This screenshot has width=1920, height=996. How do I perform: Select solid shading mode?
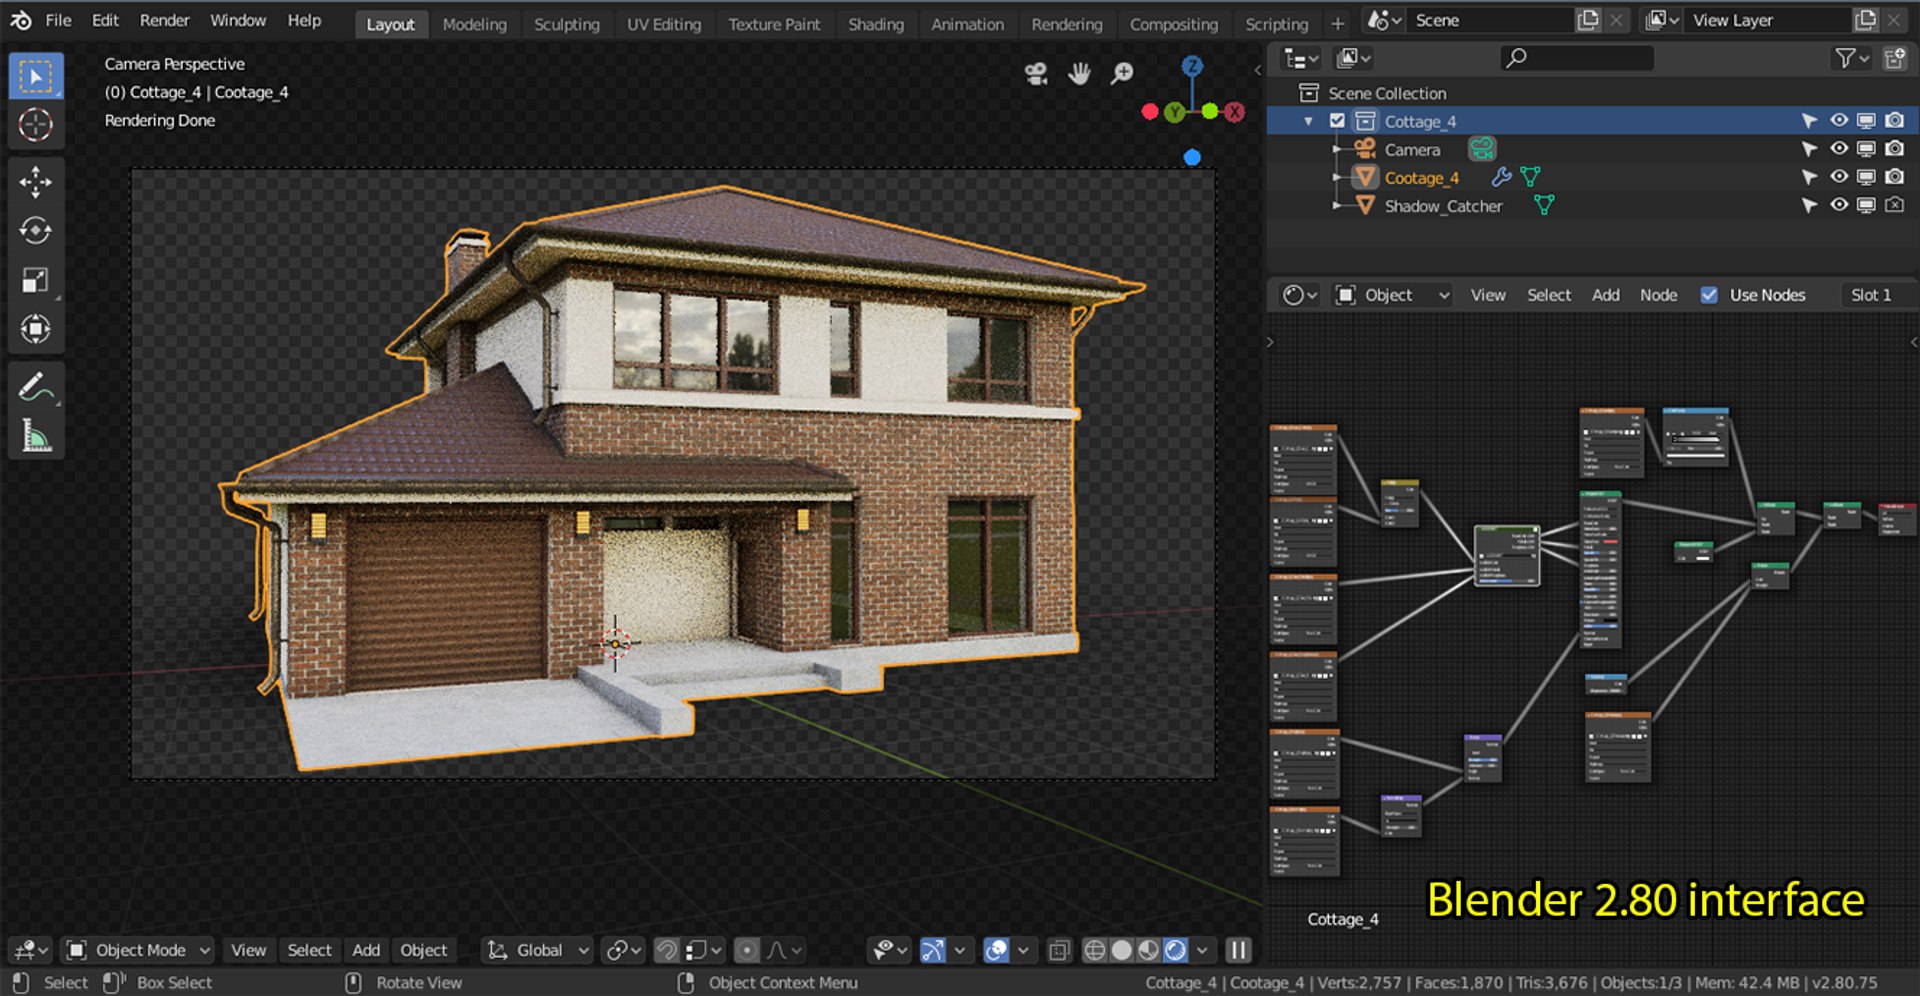tap(1122, 950)
